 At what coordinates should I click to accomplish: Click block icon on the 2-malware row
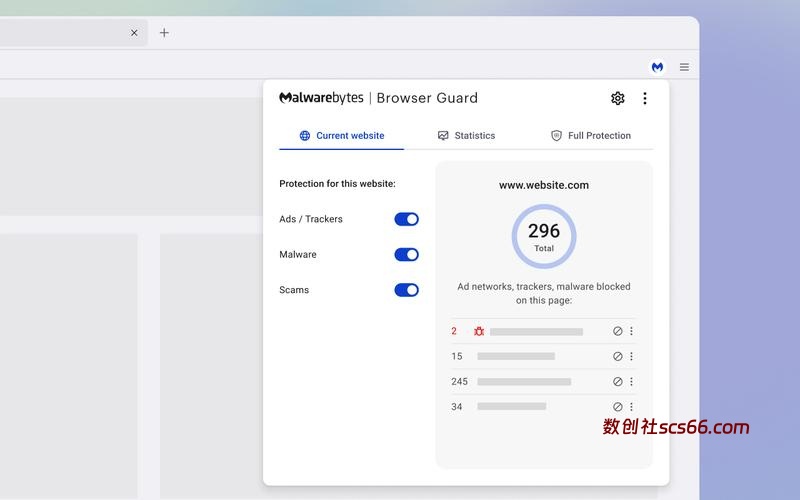point(617,331)
